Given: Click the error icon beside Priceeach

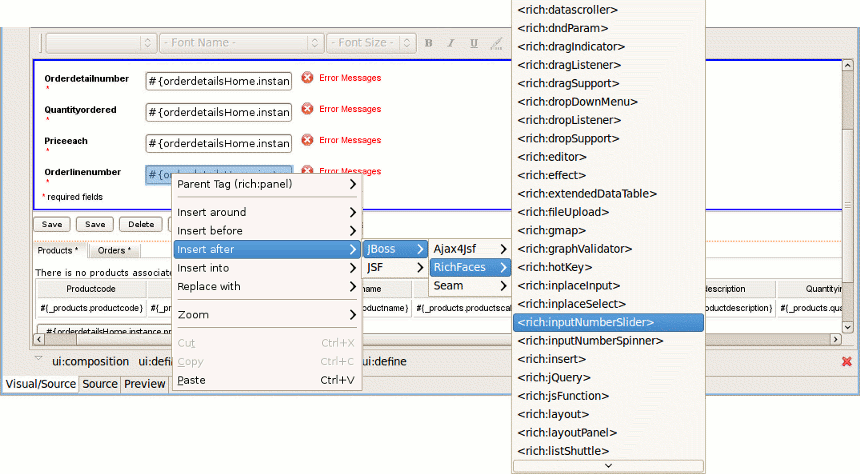Looking at the screenshot, I should pos(307,140).
